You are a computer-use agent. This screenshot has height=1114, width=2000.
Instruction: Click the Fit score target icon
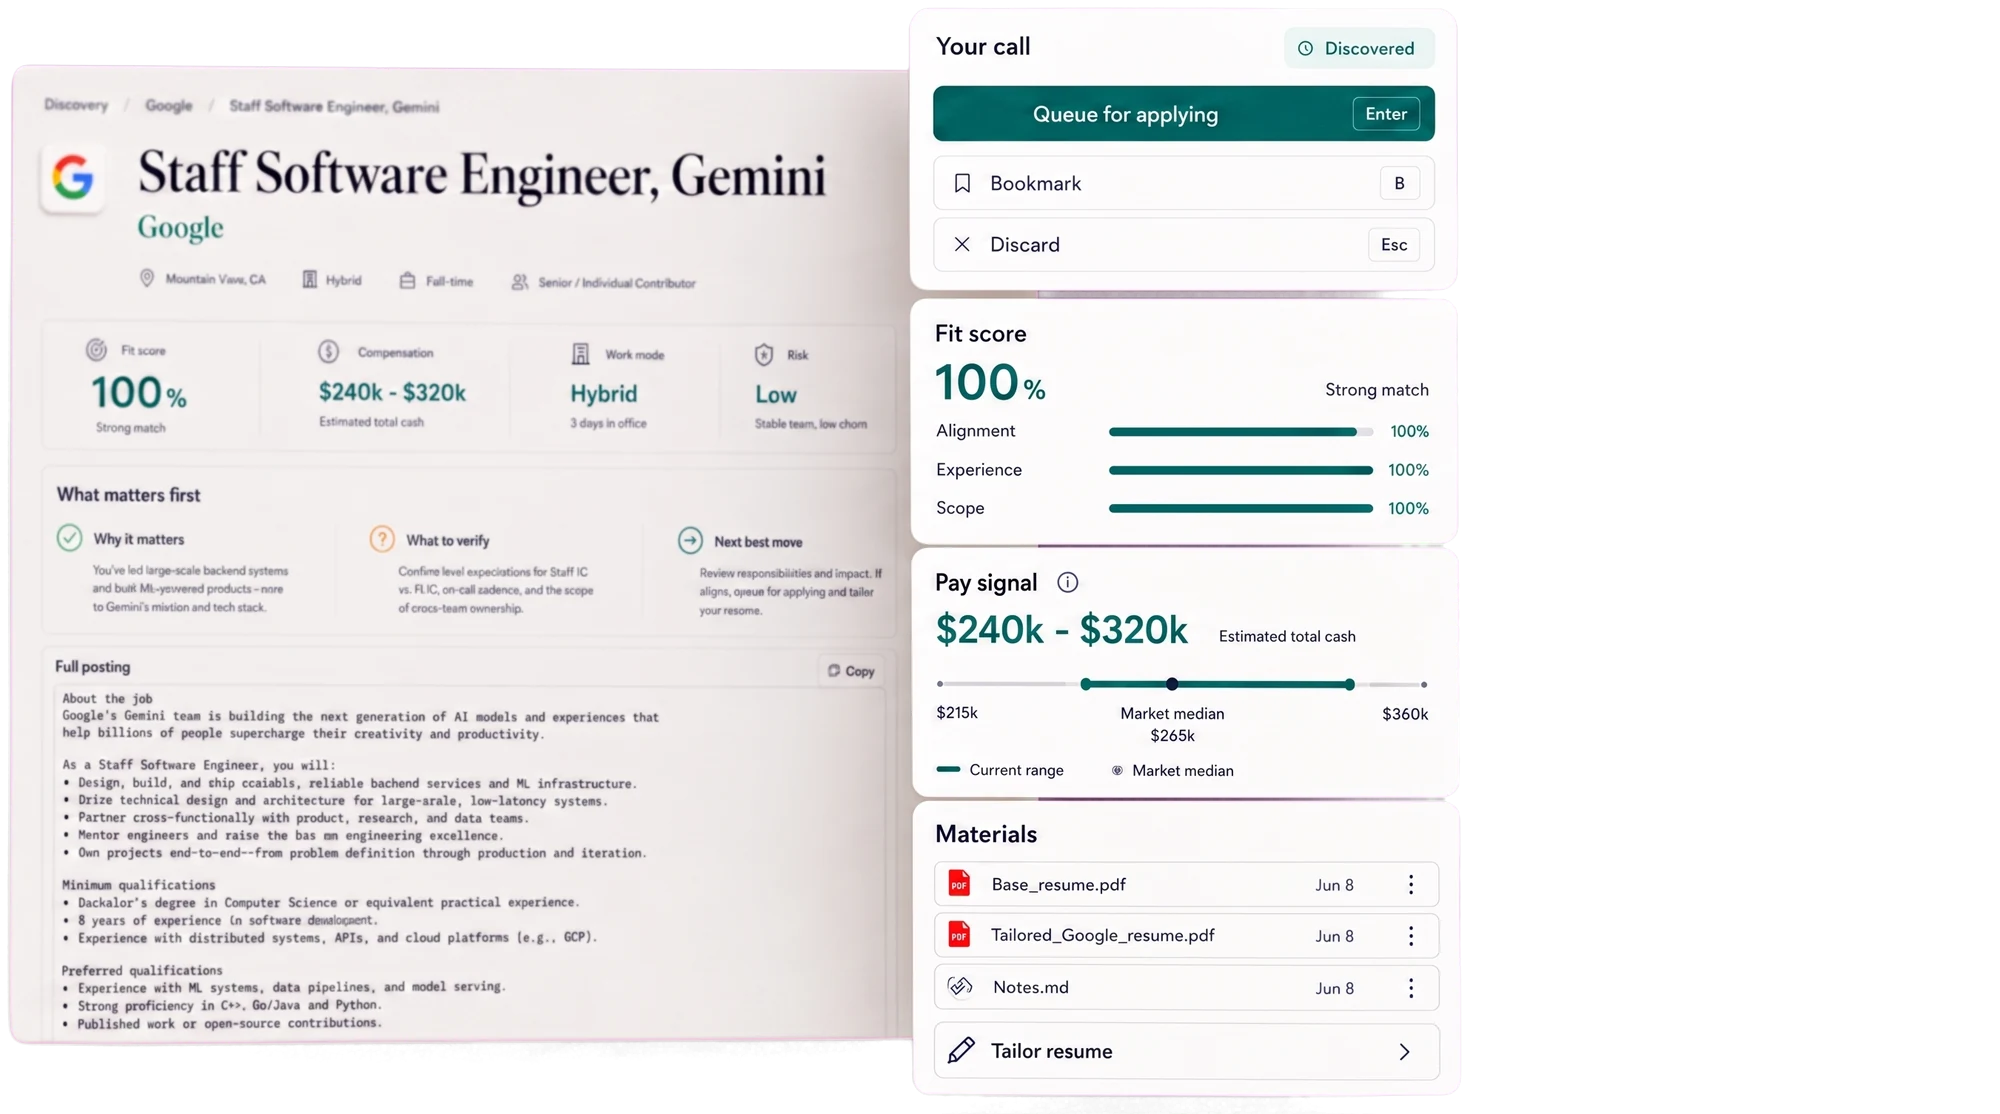[x=96, y=350]
